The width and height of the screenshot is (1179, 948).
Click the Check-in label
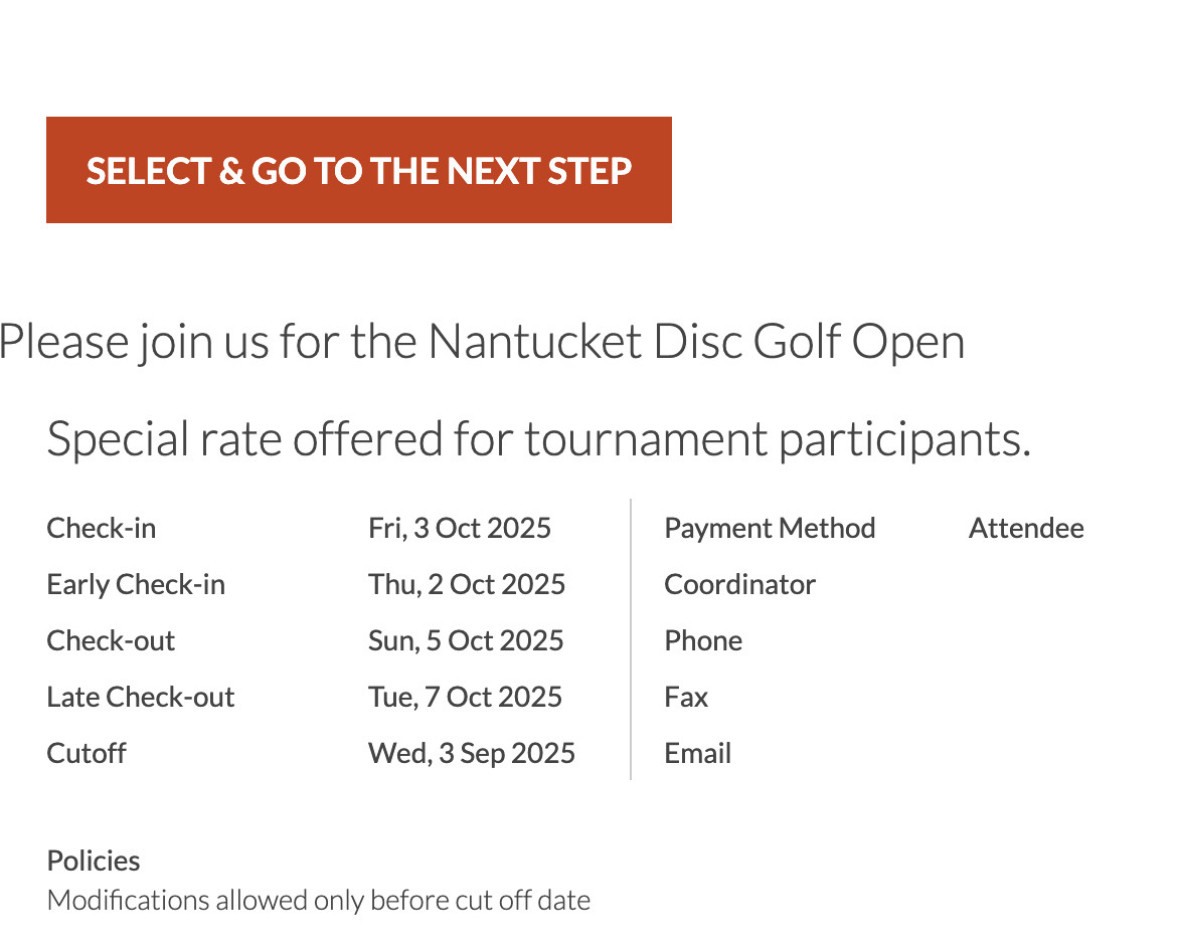point(101,528)
